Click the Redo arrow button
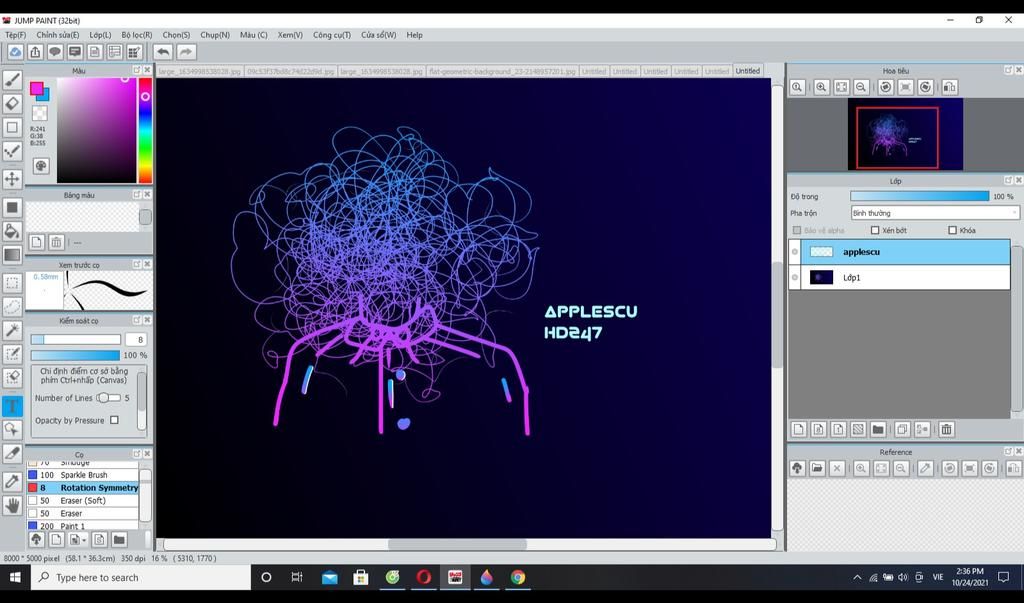Viewport: 1024px width, 603px height. 185,52
